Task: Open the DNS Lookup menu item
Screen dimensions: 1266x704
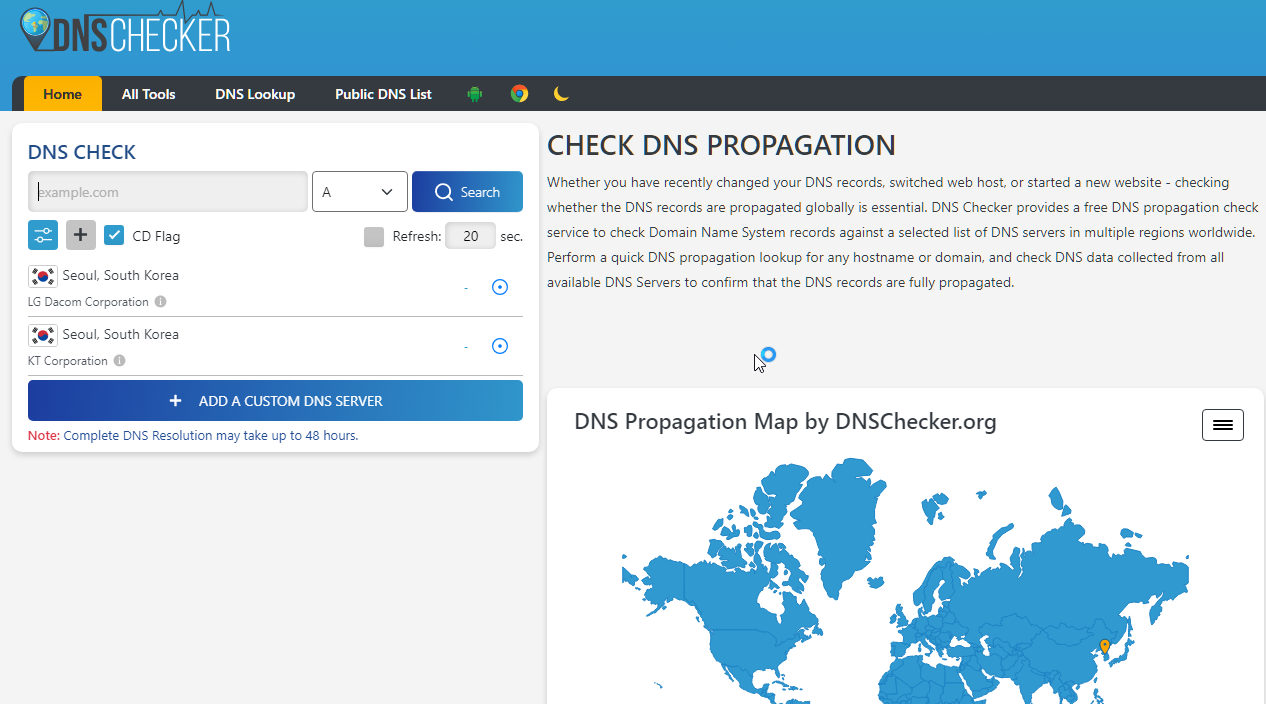Action: pos(255,94)
